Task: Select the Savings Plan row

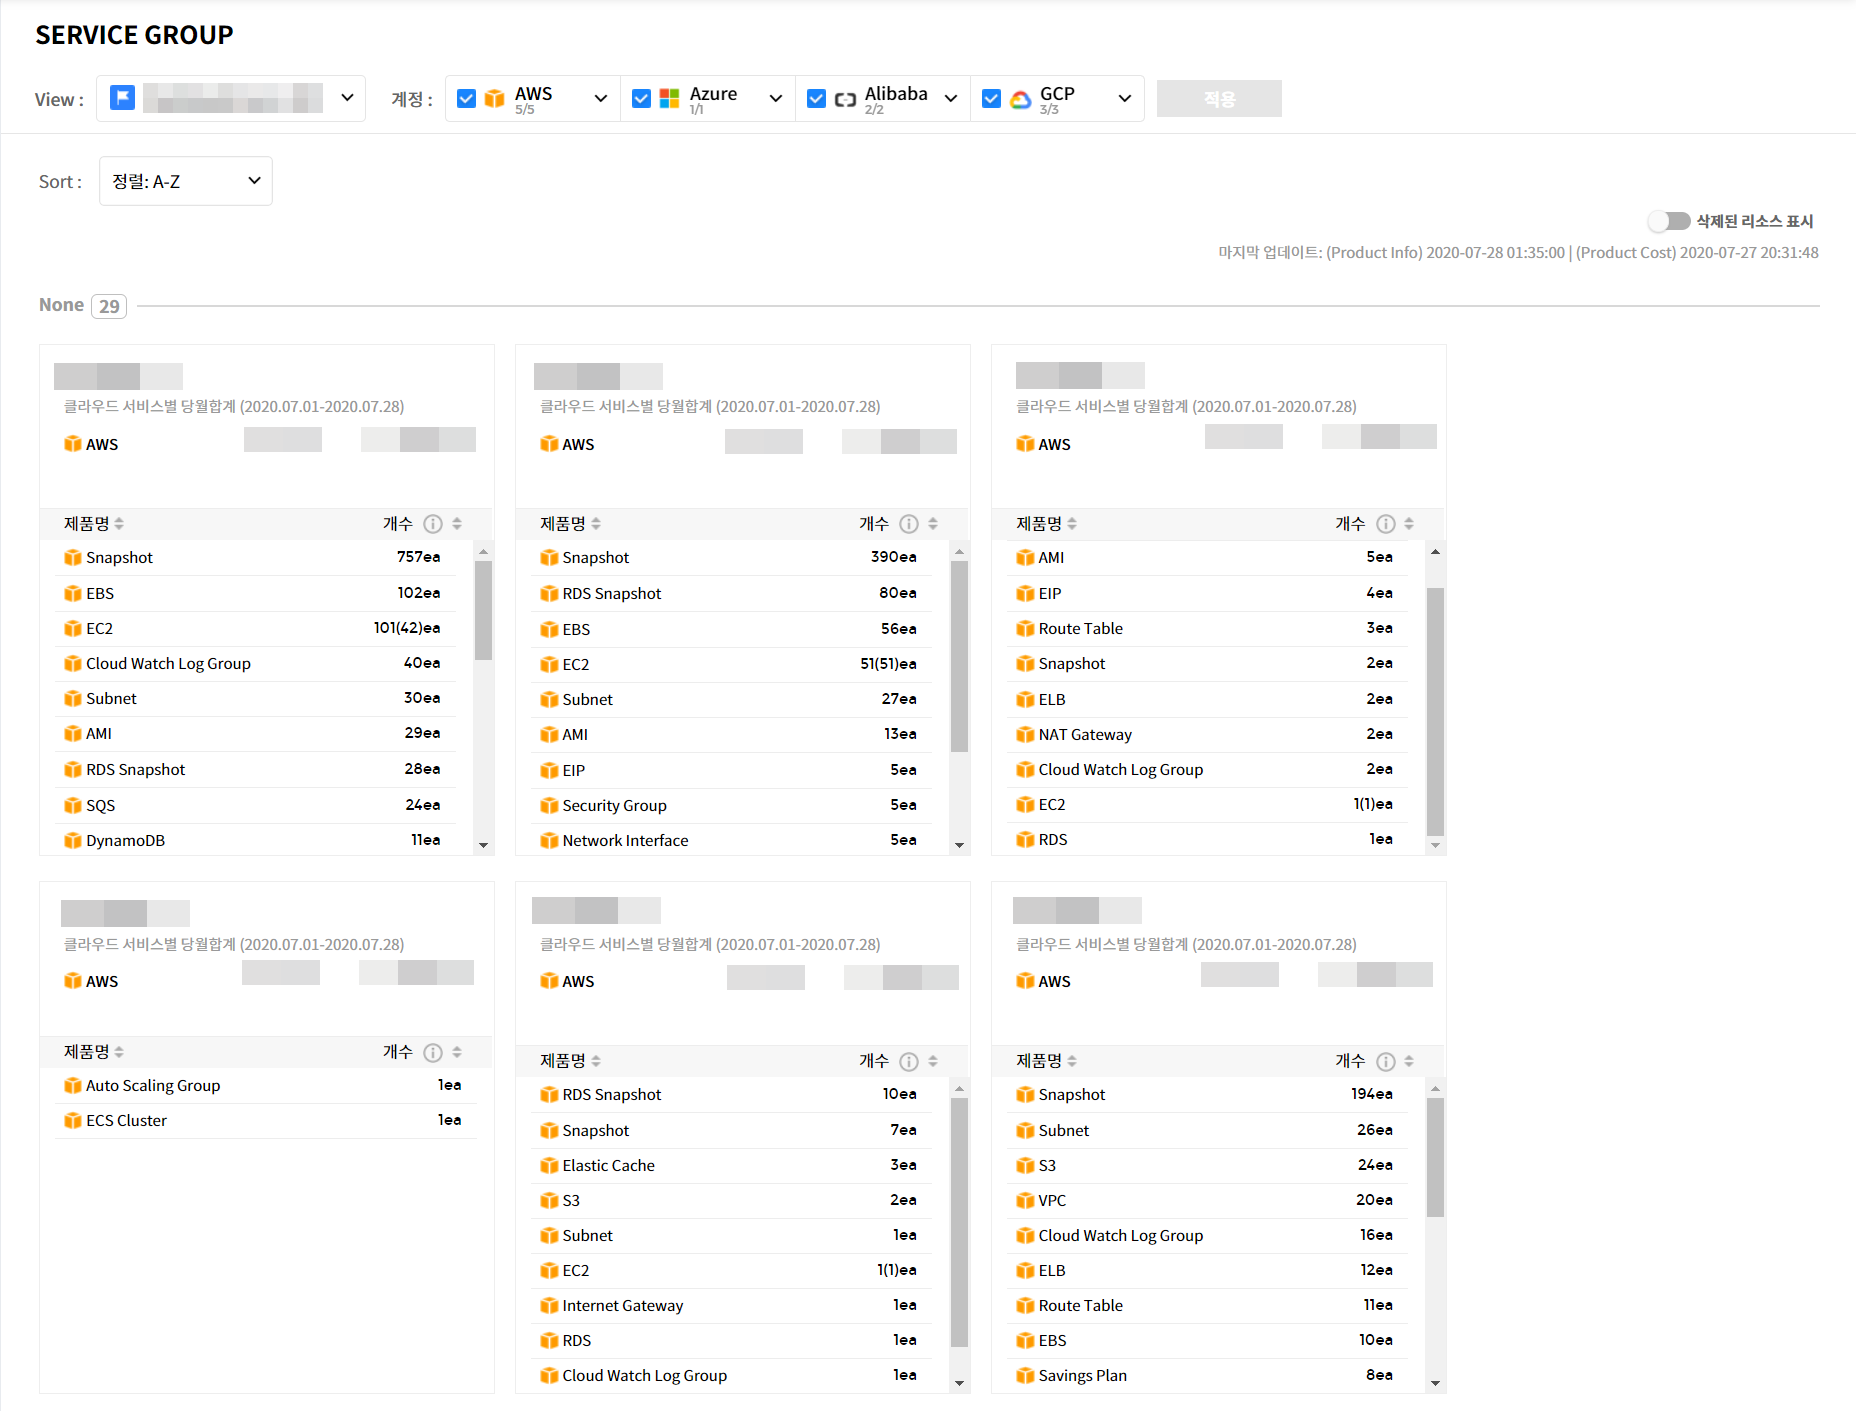Action: pos(1082,1376)
